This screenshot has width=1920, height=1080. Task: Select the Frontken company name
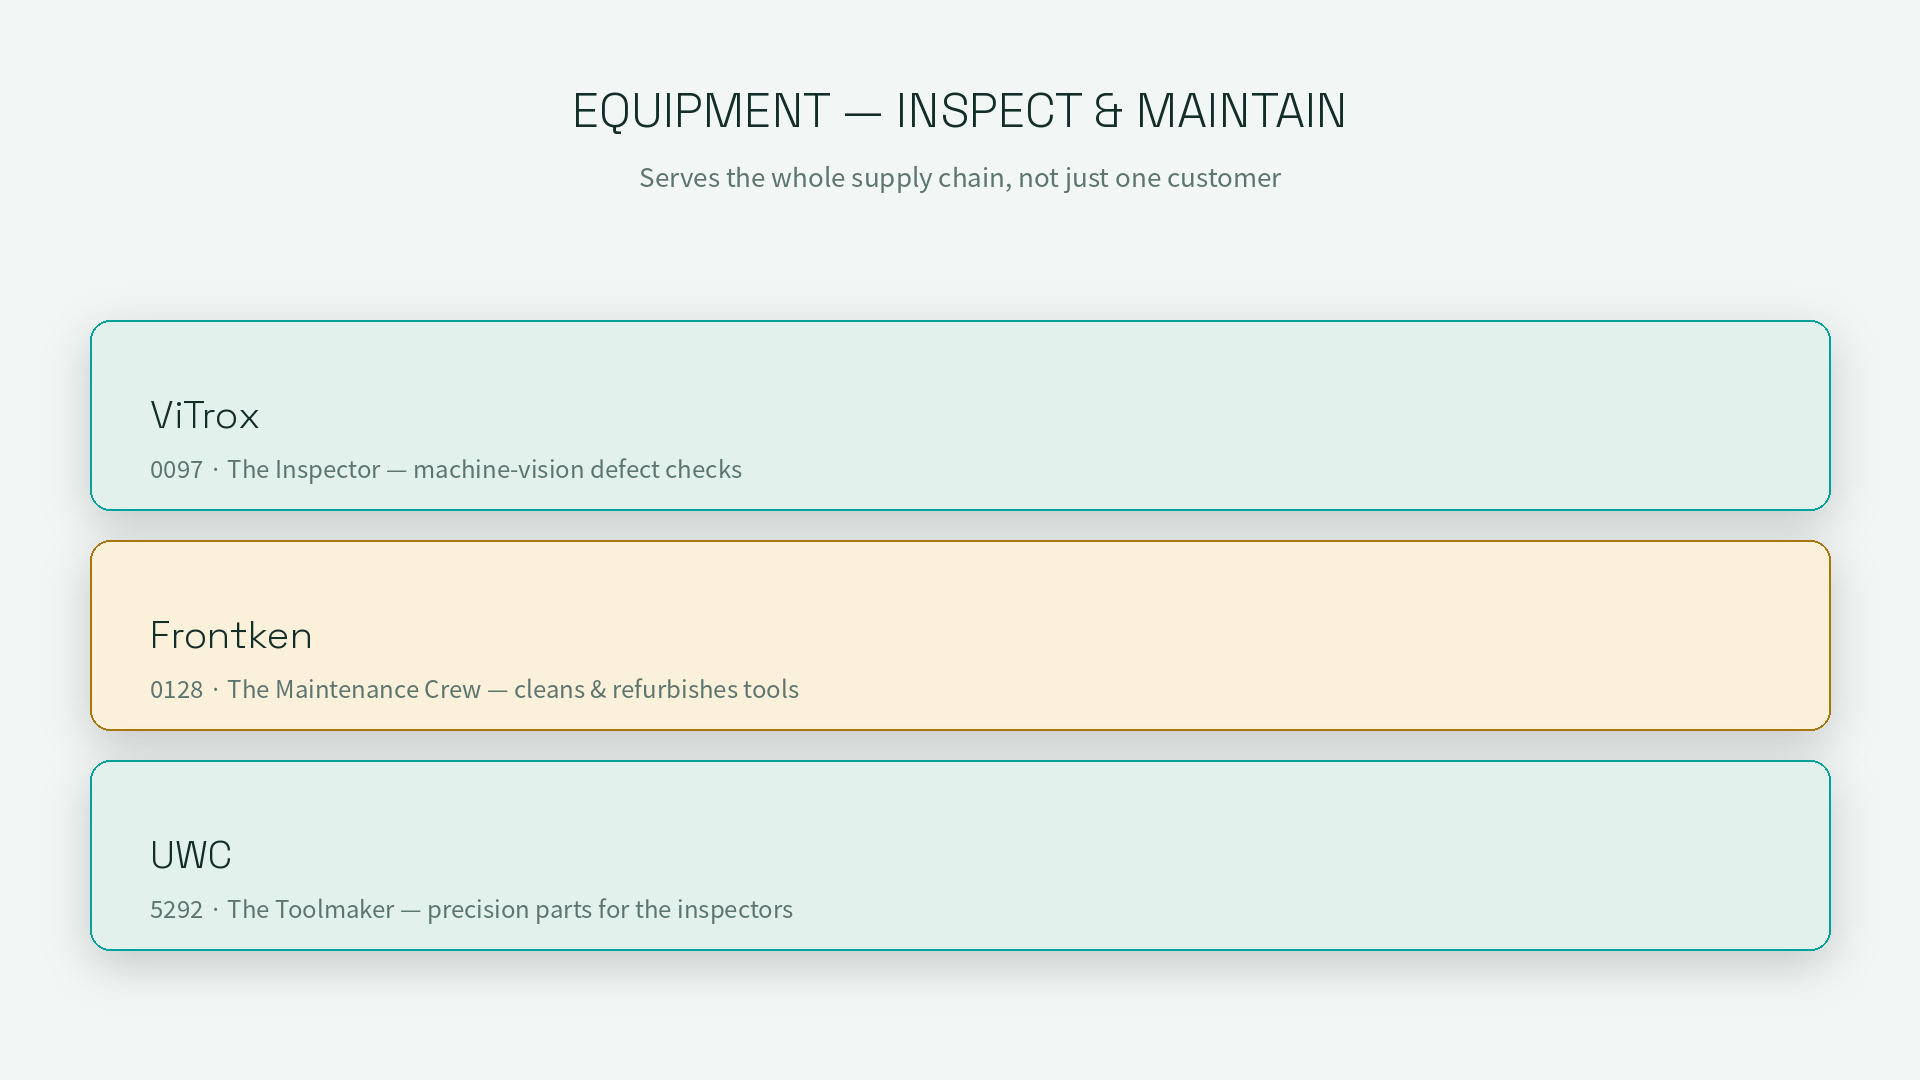pyautogui.click(x=231, y=636)
